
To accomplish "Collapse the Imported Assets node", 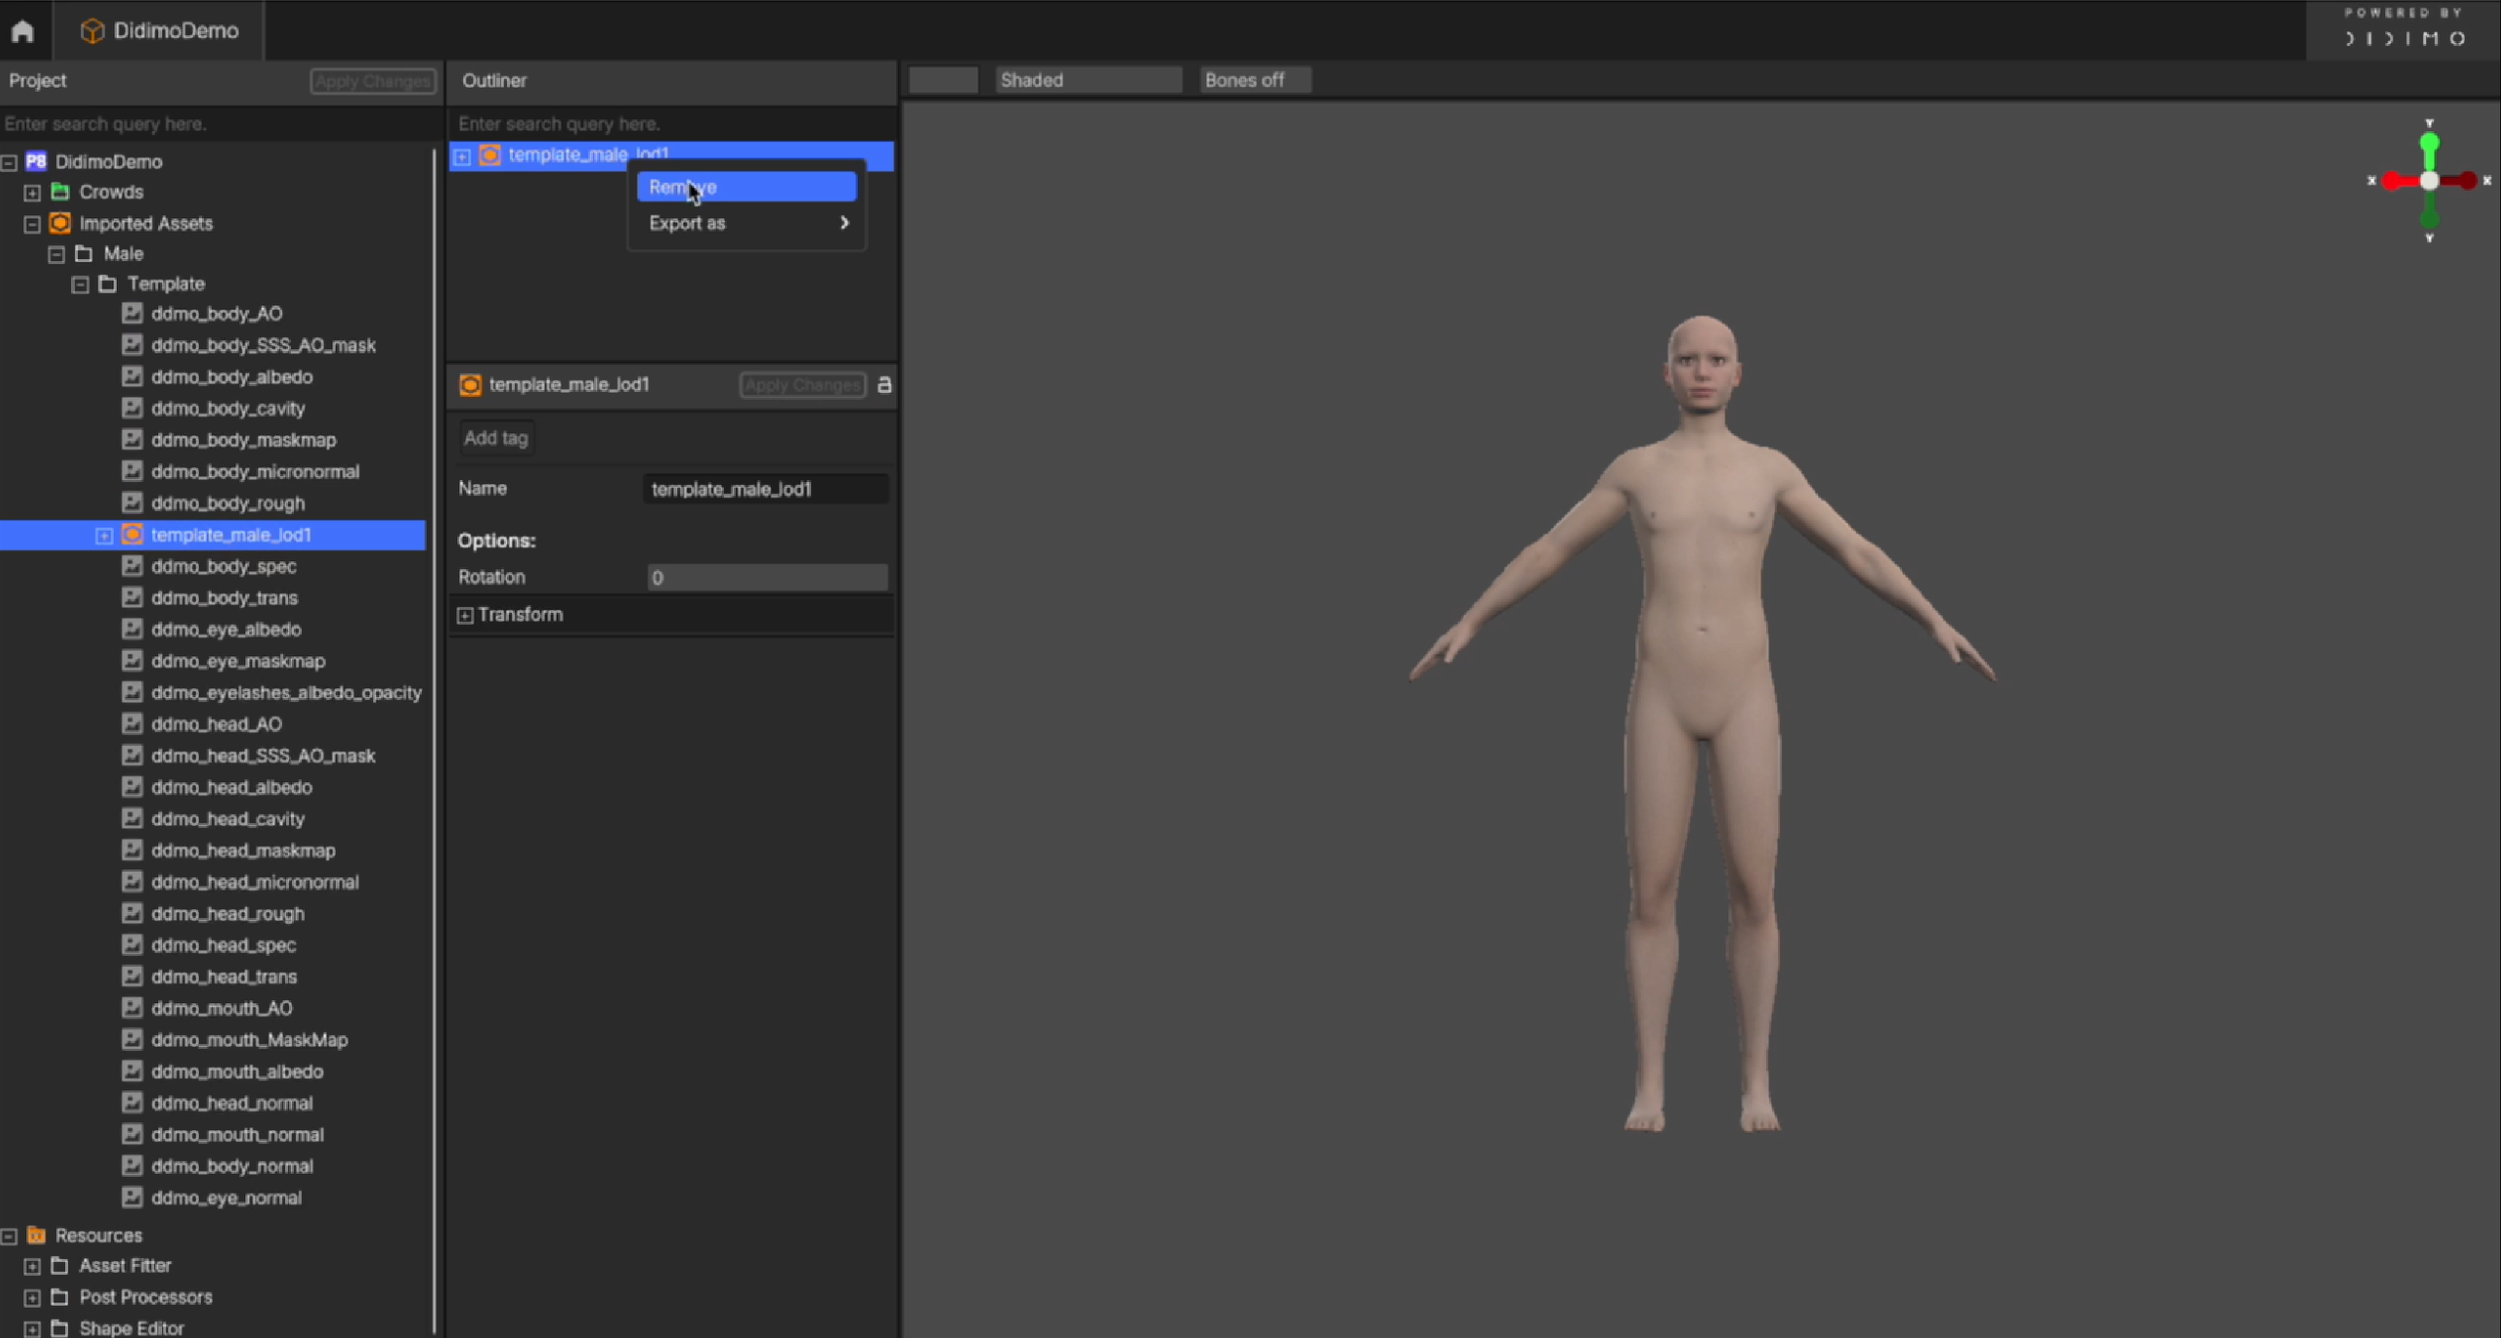I will click(32, 224).
